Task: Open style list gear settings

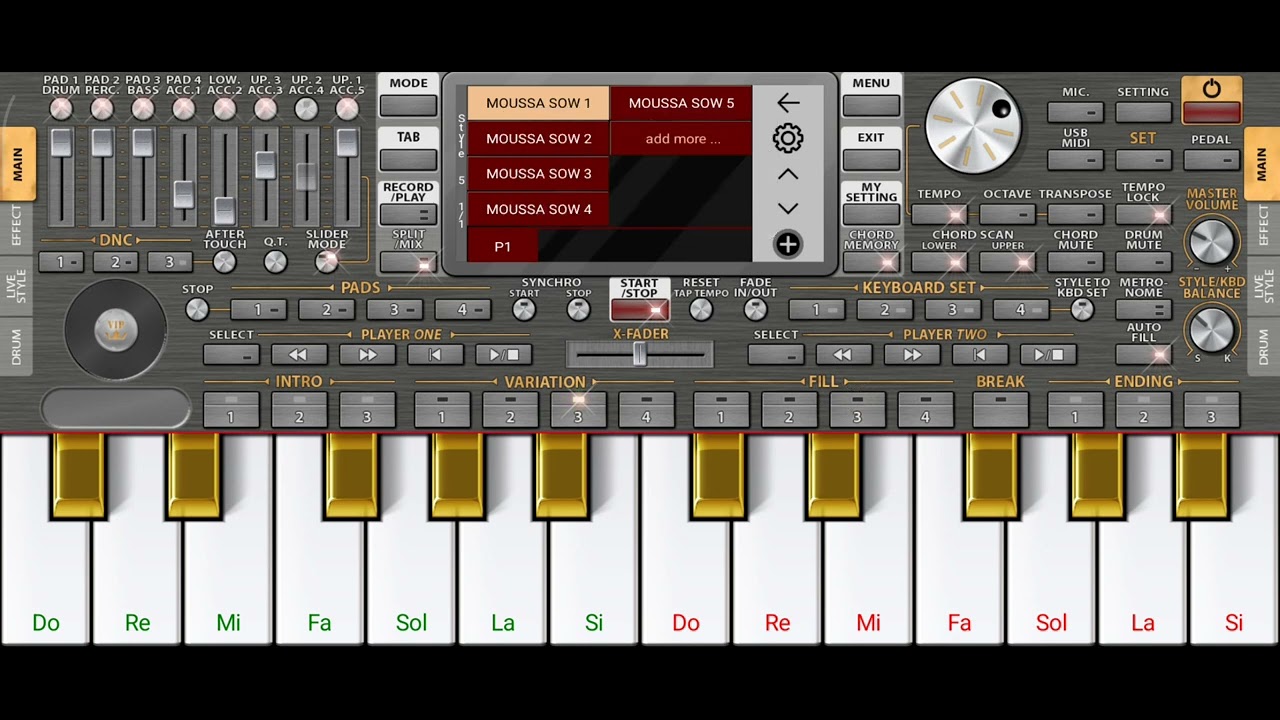Action: pyautogui.click(x=788, y=138)
